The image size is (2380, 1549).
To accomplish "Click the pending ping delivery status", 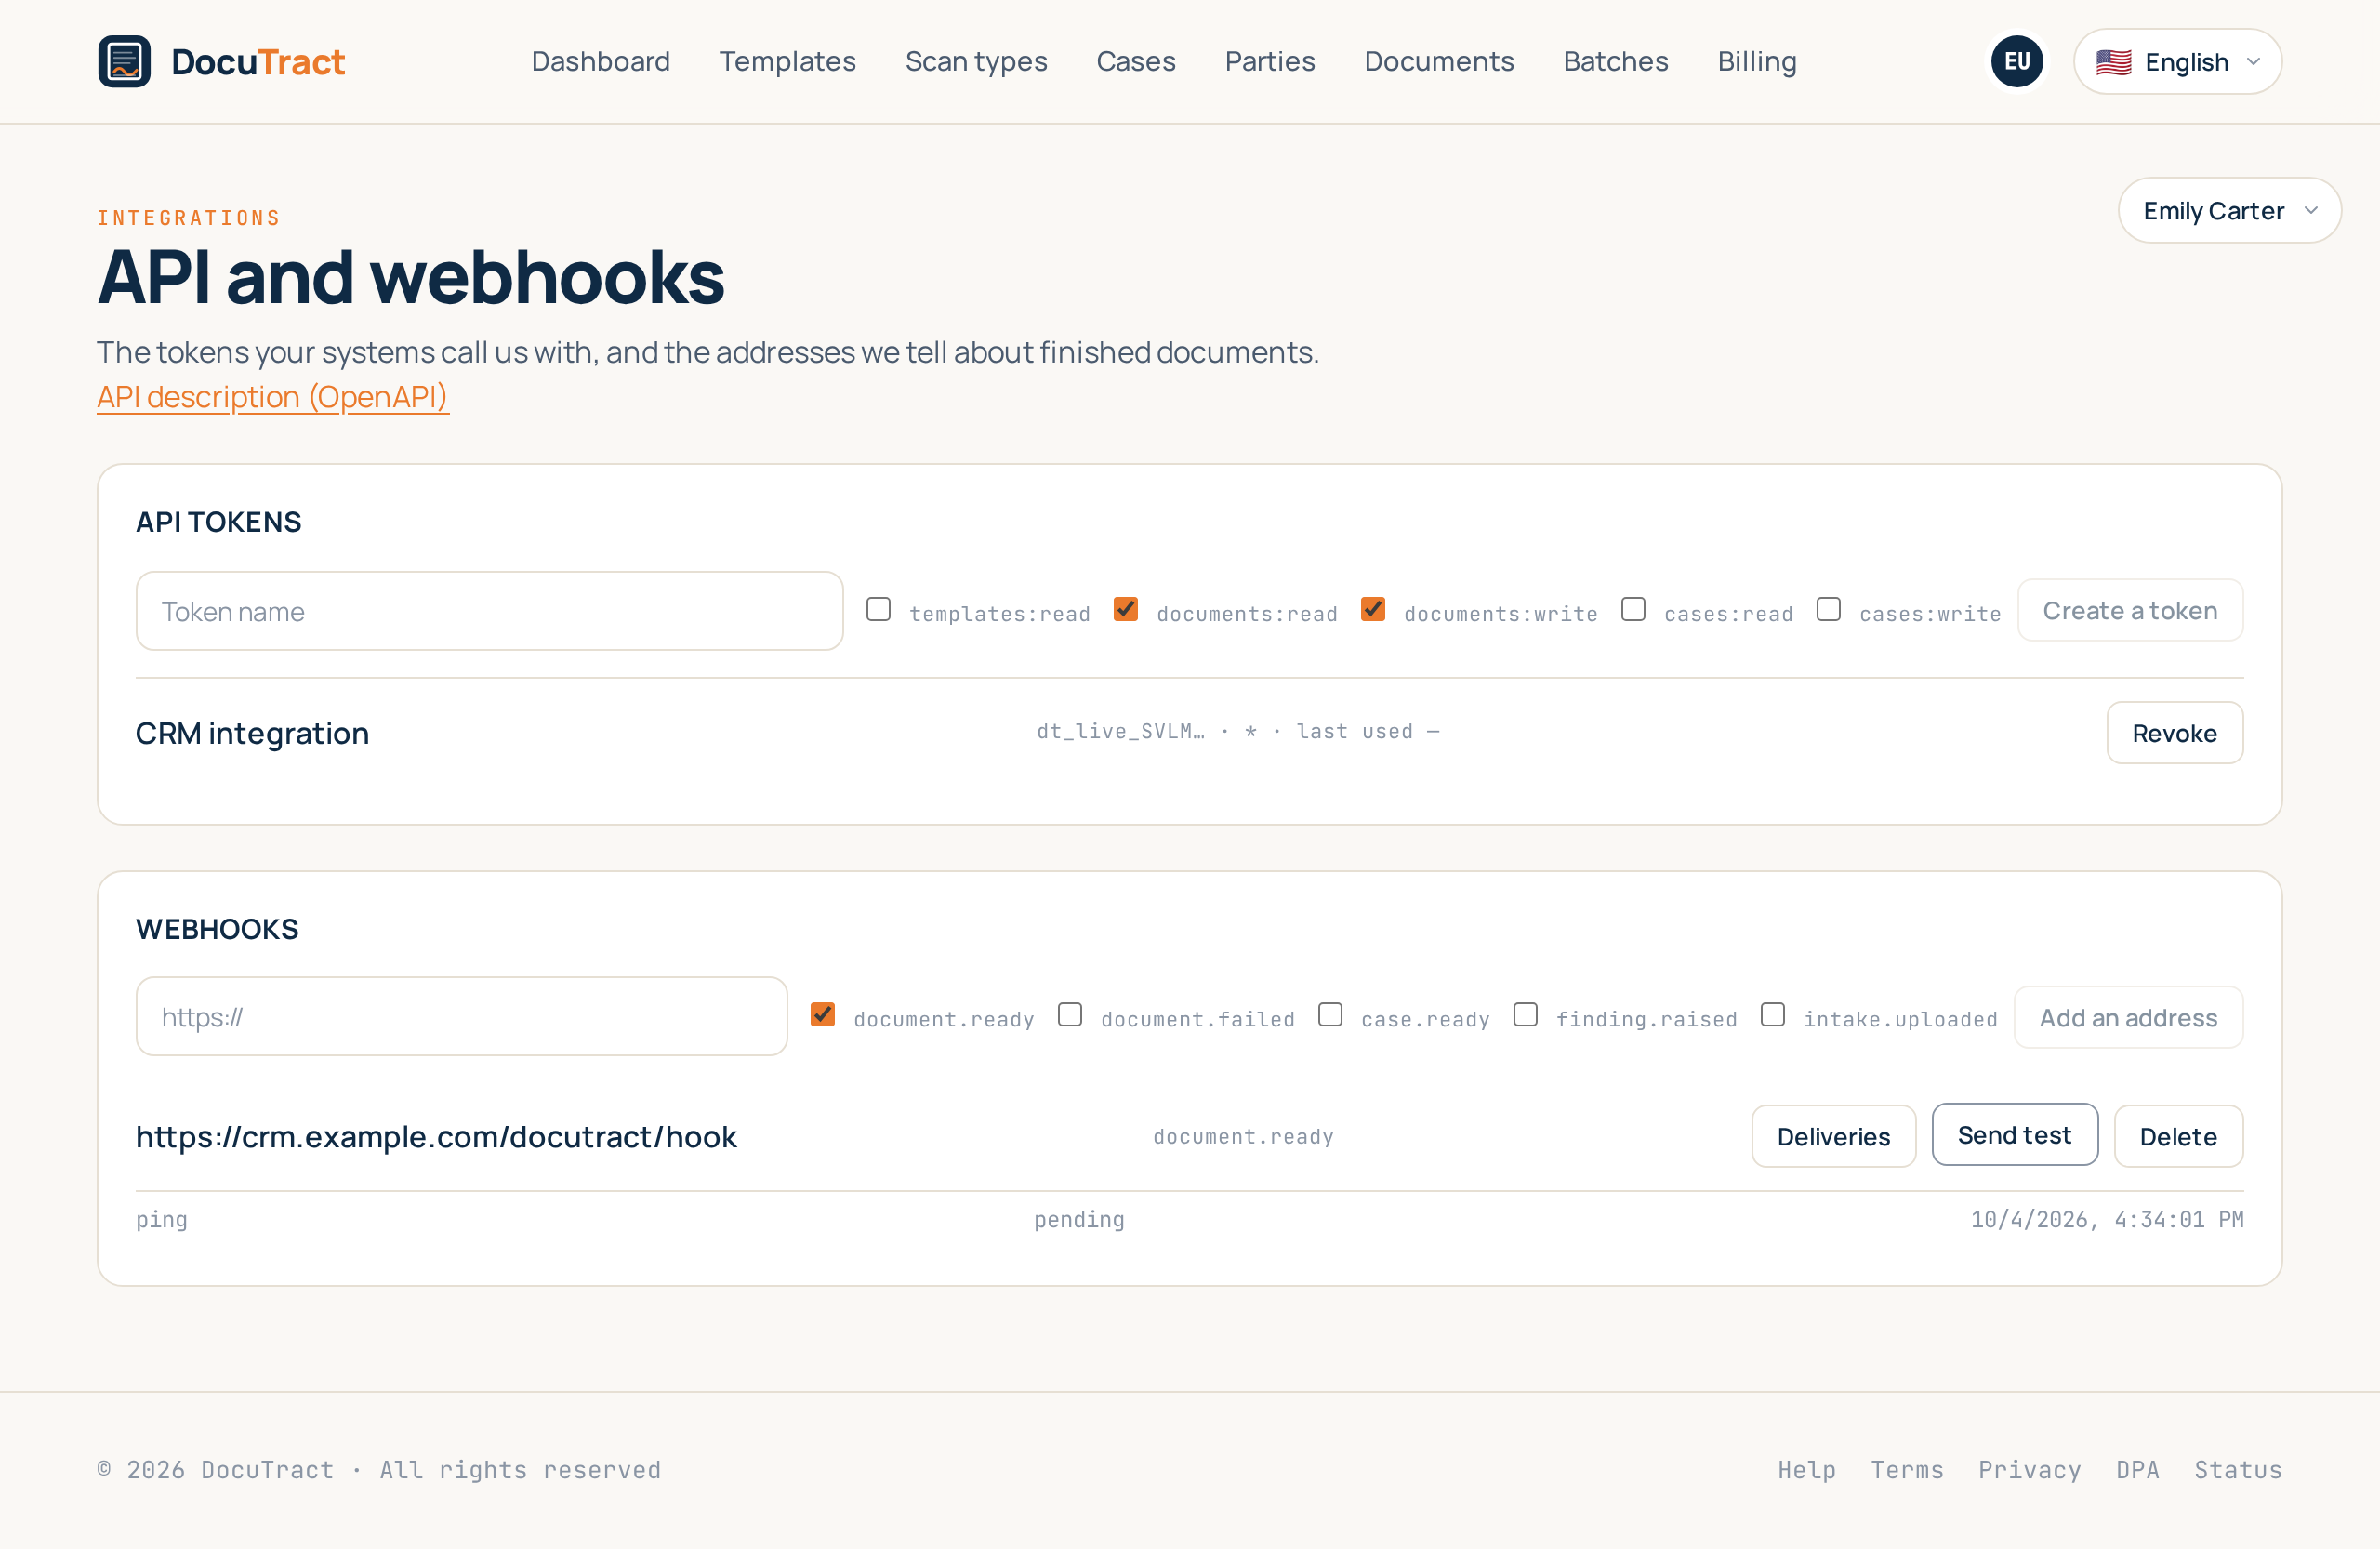I will pyautogui.click(x=1079, y=1220).
